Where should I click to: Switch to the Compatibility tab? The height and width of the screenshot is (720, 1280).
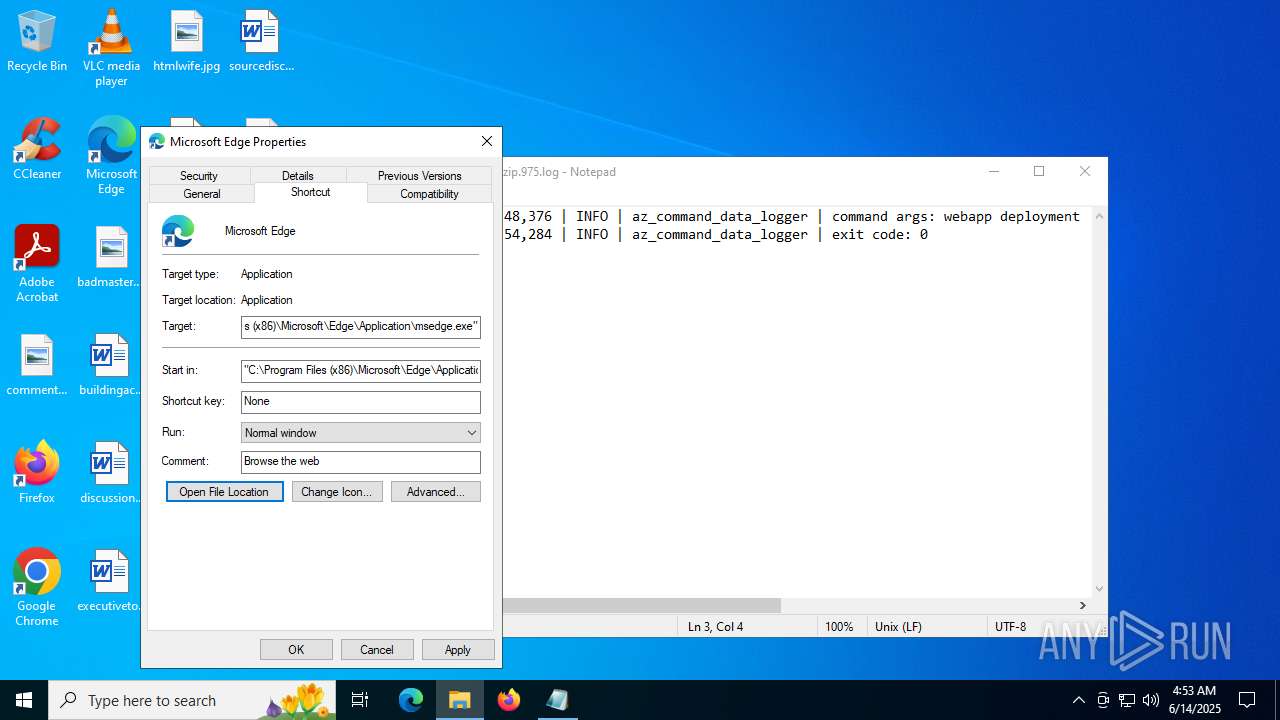(430, 194)
